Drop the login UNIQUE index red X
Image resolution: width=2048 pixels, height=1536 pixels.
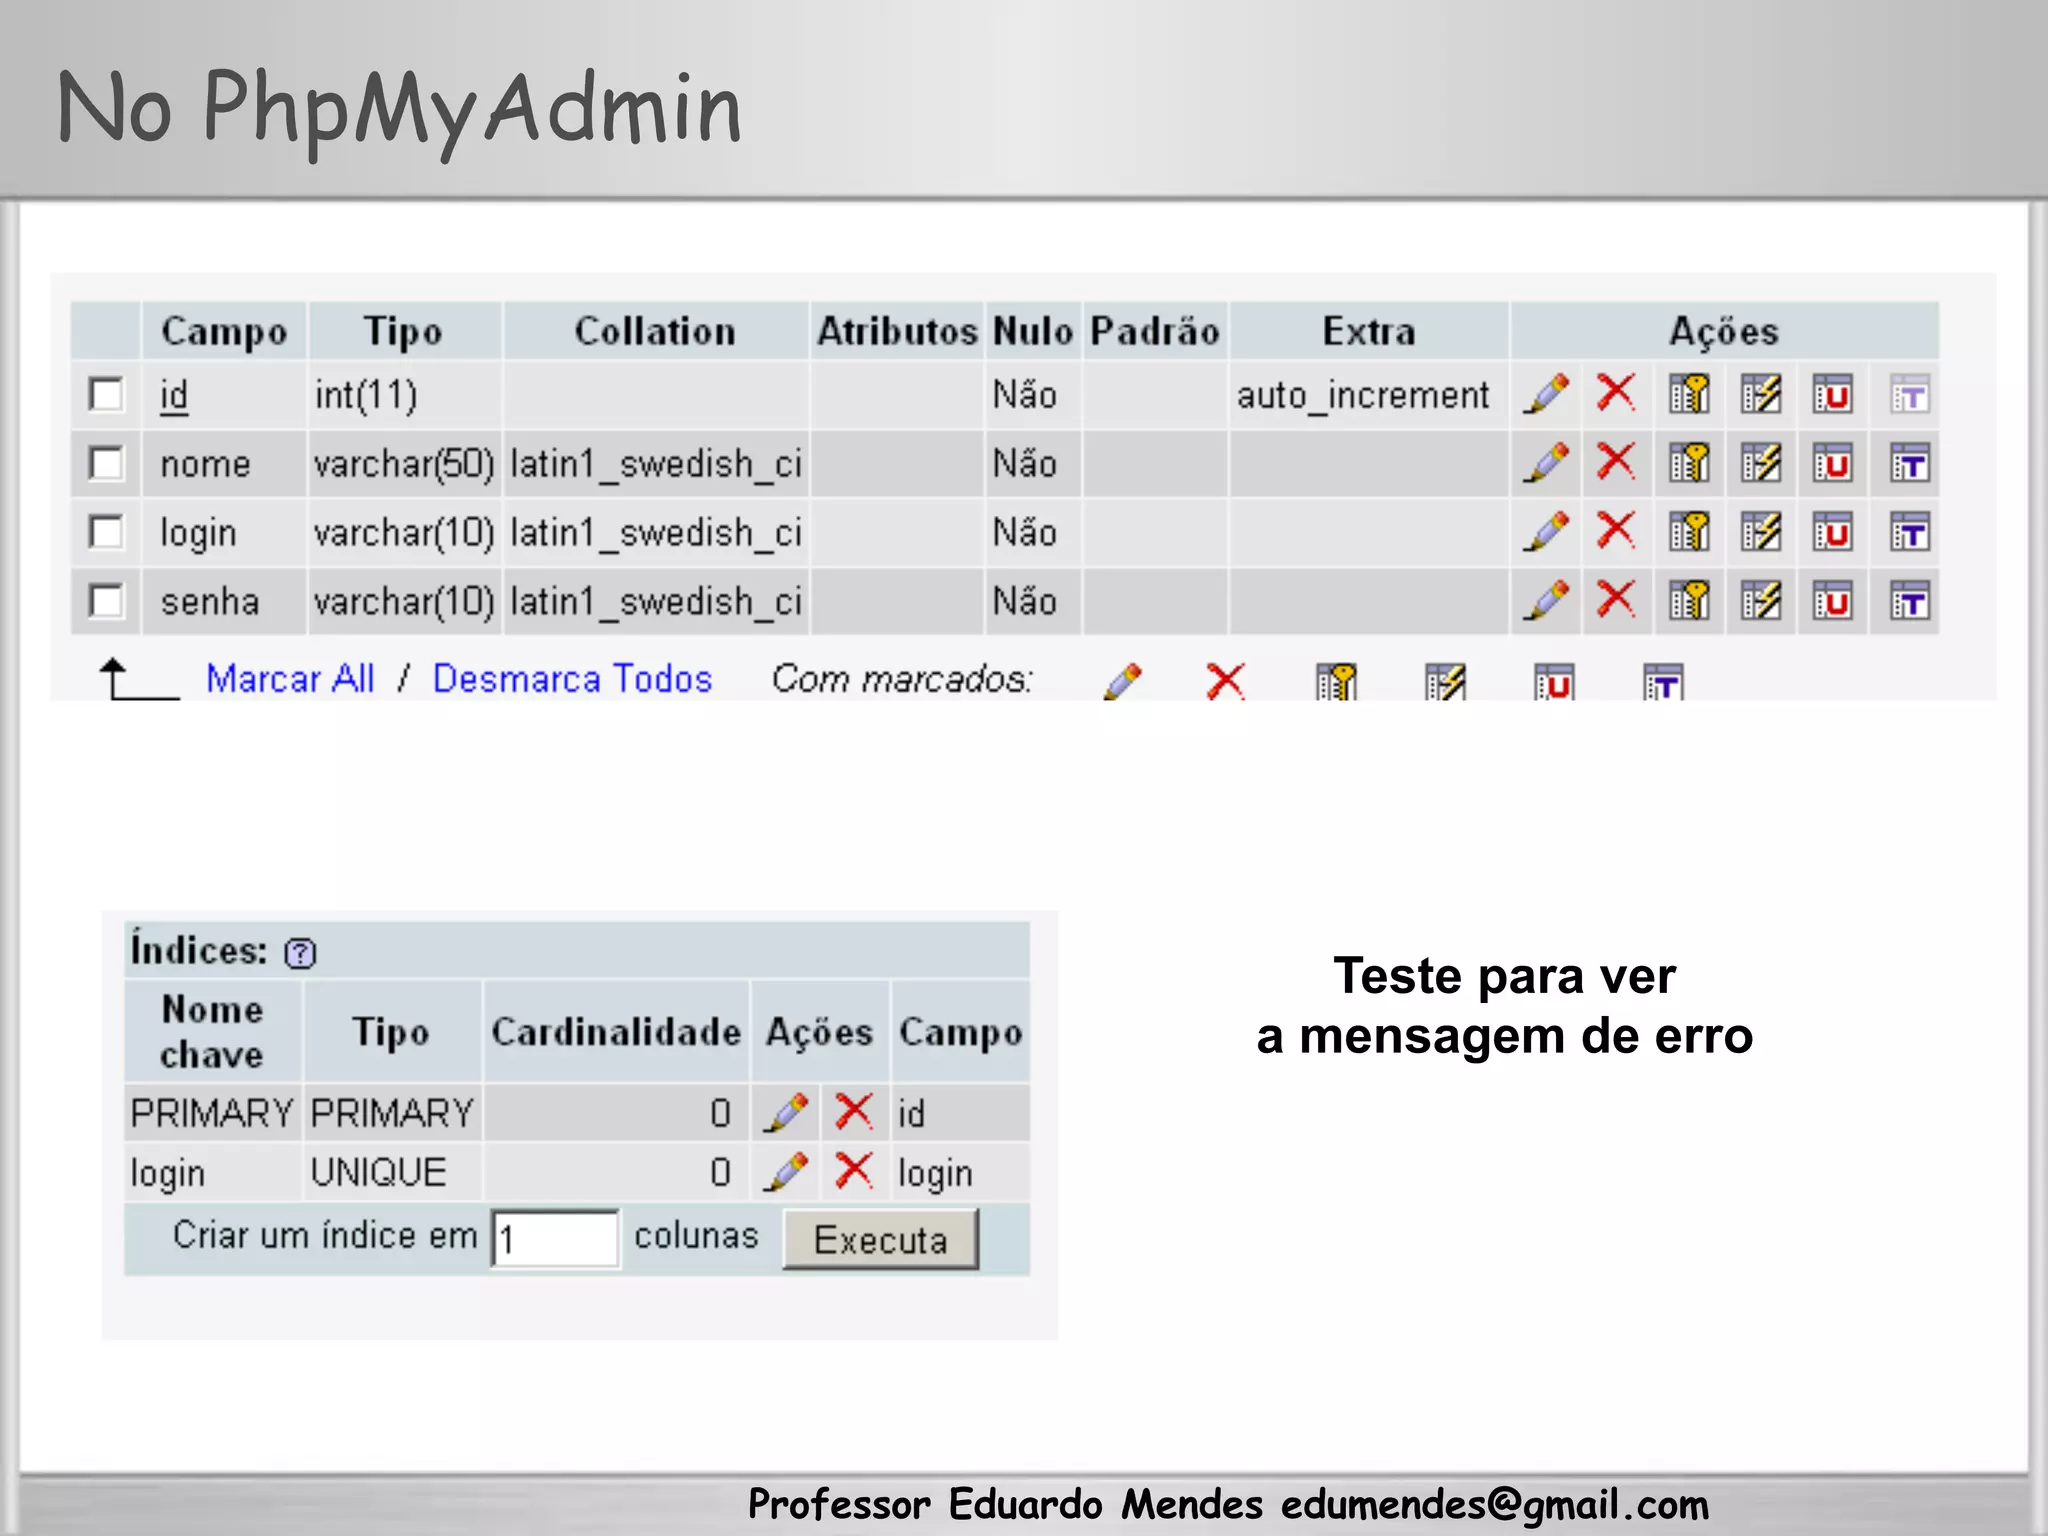click(x=854, y=1170)
